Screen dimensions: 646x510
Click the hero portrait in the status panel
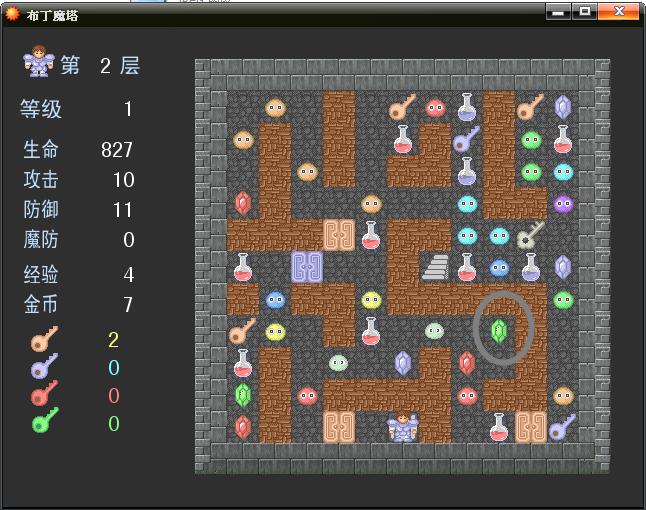[39, 61]
